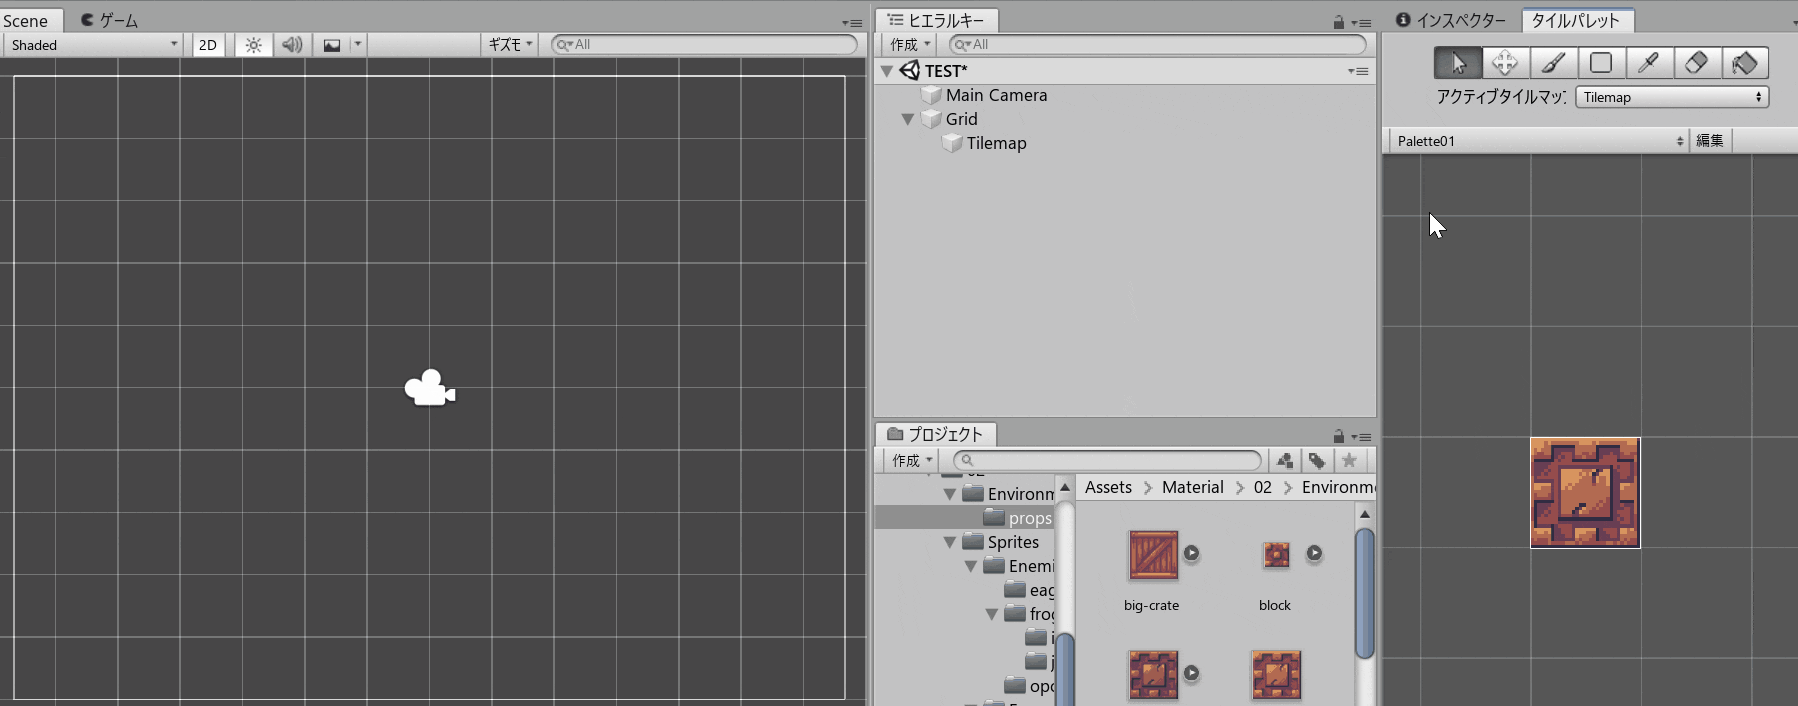Image resolution: width=1798 pixels, height=706 pixels.
Task: Open hierarchy 作成 dropdown
Action: (x=910, y=45)
